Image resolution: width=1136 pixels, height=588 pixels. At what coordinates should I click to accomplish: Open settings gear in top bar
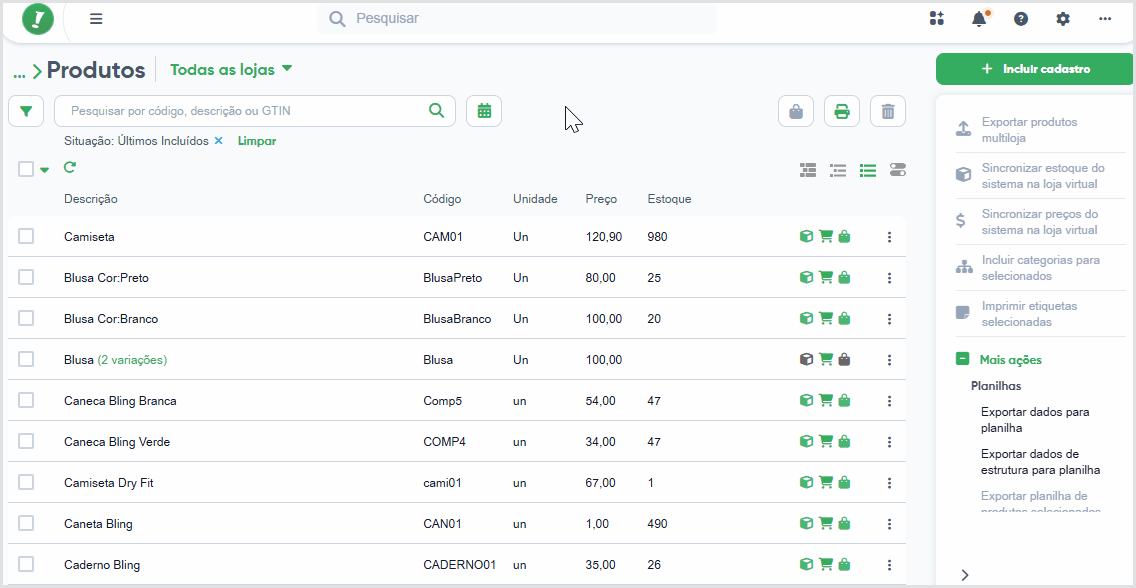[x=1063, y=19]
